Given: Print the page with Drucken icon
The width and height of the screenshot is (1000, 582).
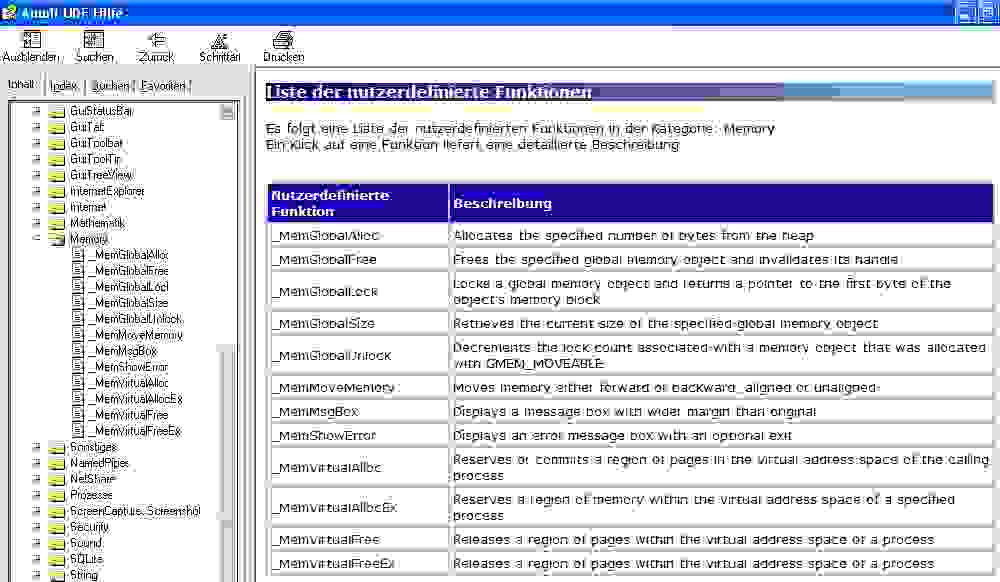Looking at the screenshot, I should pyautogui.click(x=283, y=40).
